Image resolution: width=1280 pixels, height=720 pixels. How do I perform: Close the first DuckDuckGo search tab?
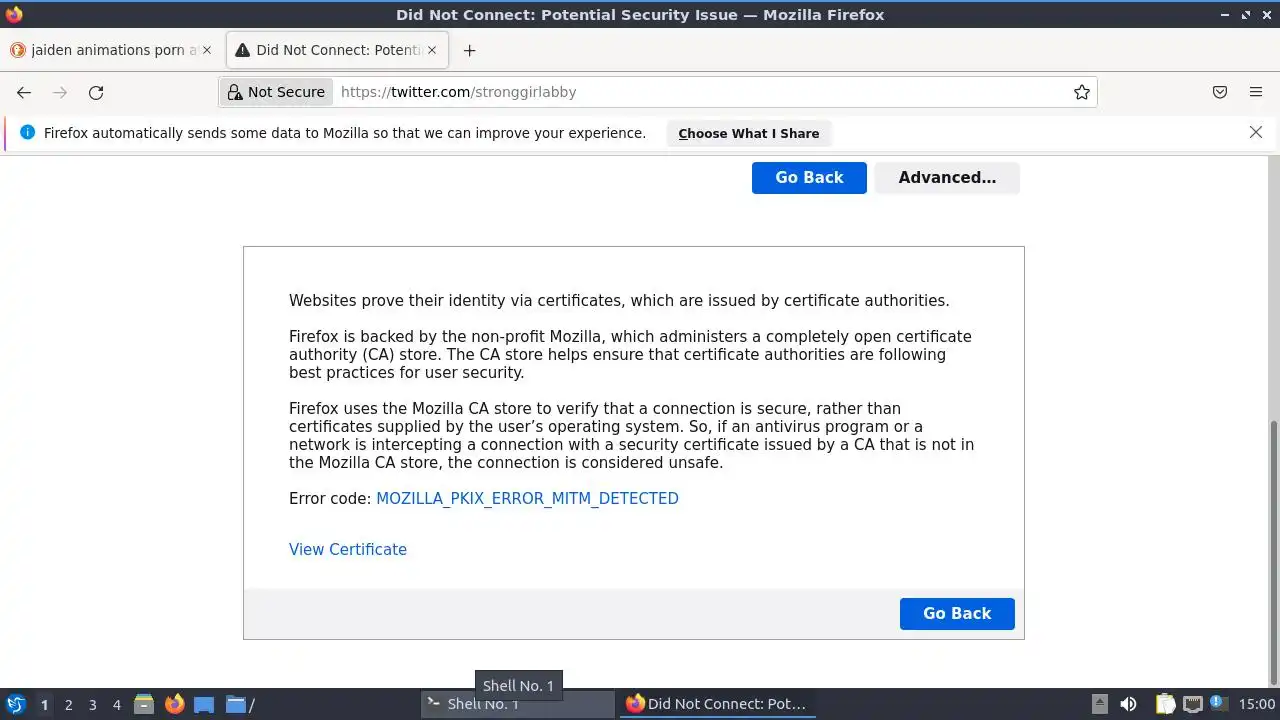[207, 50]
